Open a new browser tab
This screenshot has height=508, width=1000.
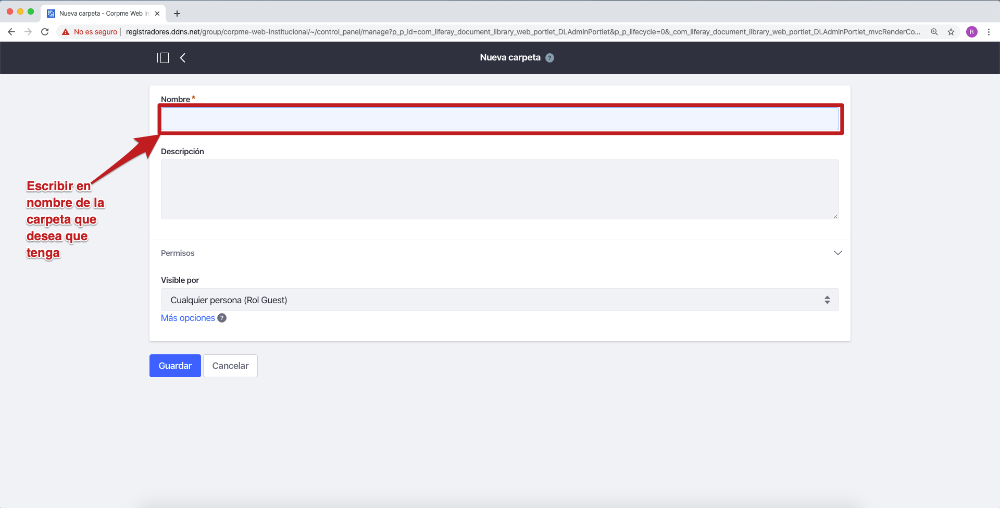point(177,13)
